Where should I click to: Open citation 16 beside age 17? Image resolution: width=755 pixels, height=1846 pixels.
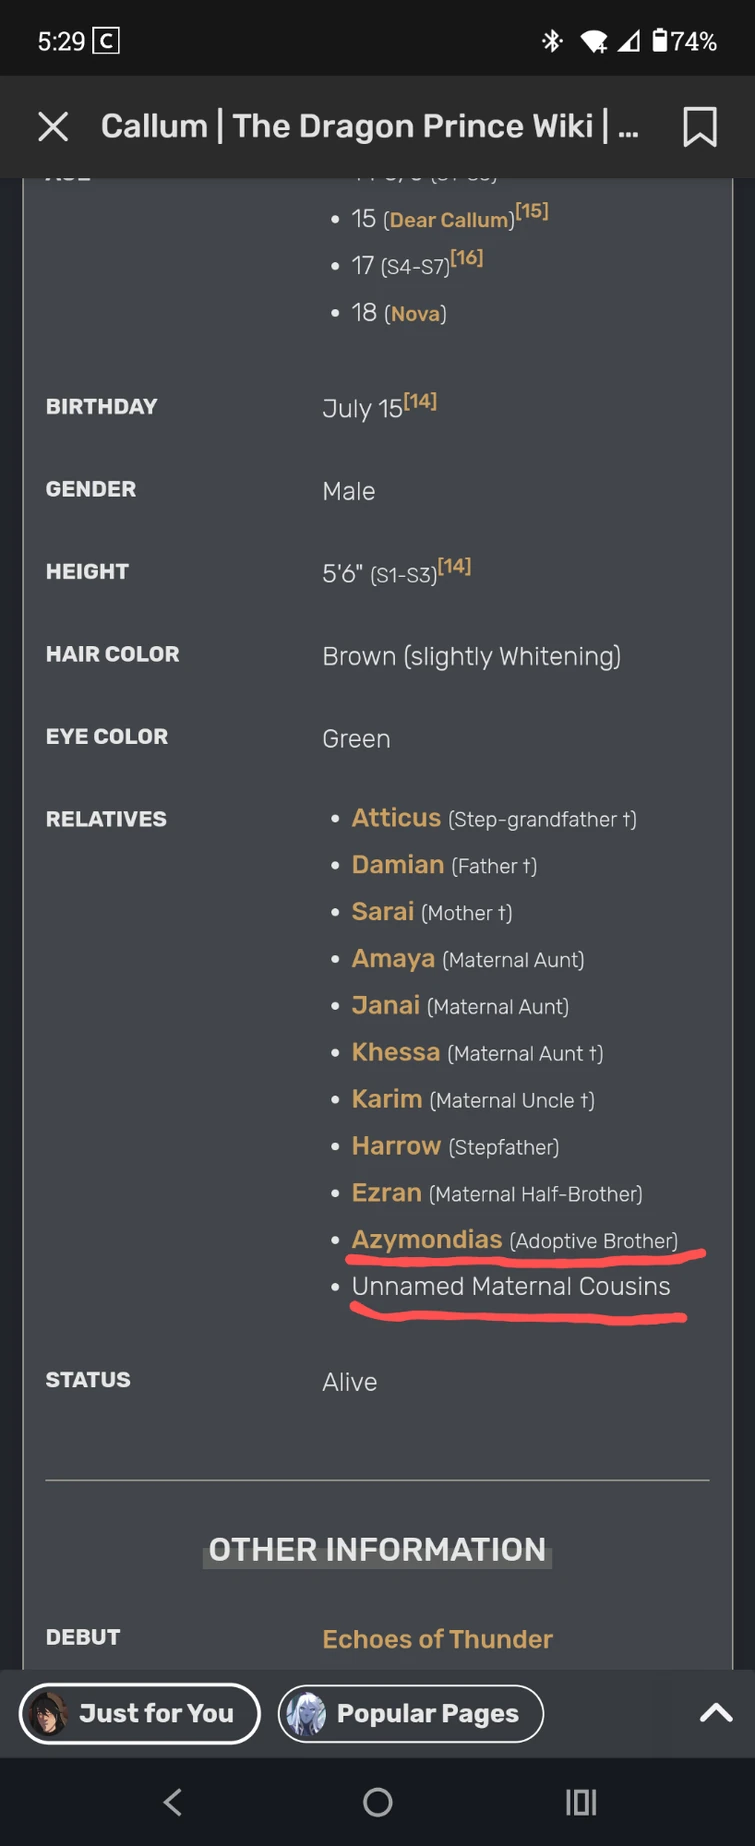(467, 258)
